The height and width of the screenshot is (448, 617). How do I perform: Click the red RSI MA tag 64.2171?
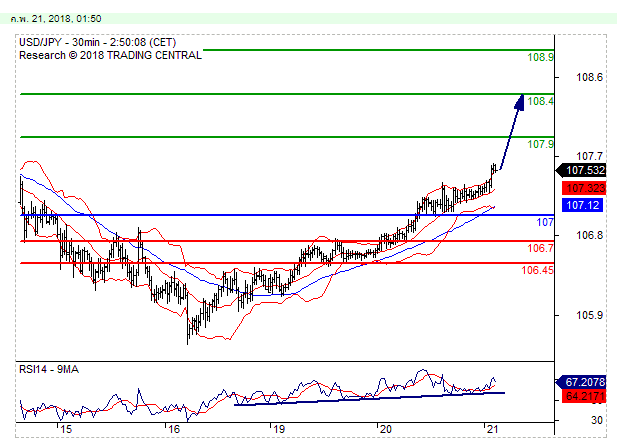(584, 396)
